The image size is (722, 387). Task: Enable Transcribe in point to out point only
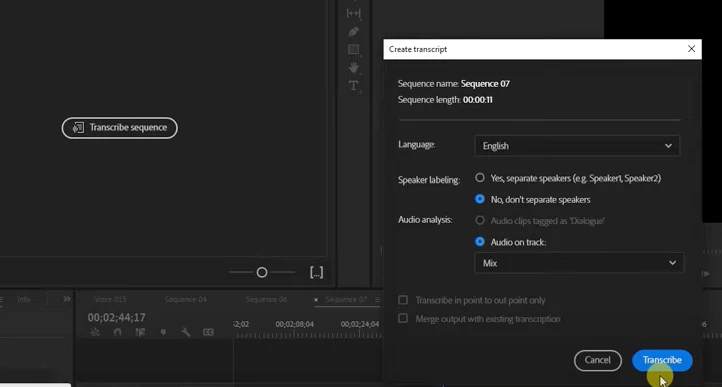[403, 300]
